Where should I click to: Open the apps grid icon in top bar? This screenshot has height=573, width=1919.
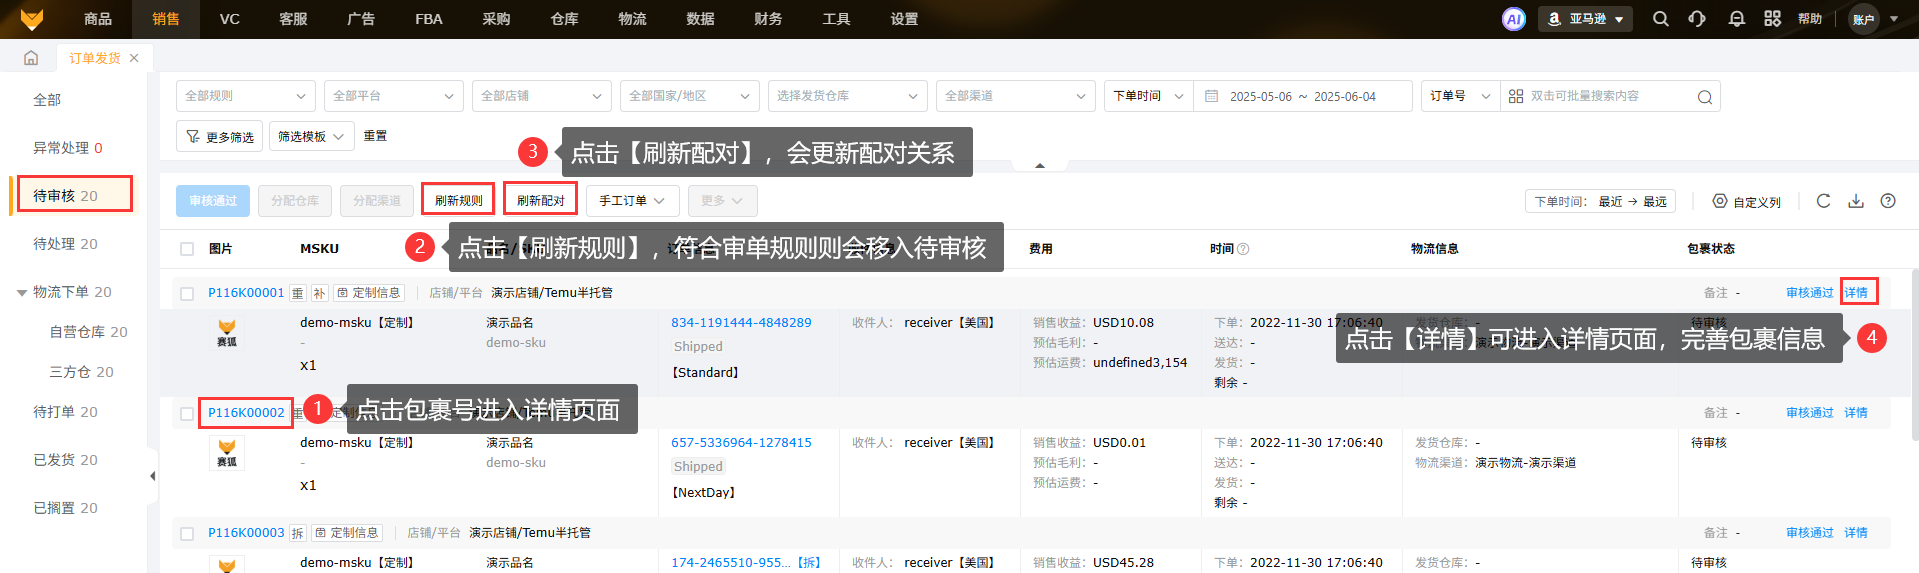1773,19
